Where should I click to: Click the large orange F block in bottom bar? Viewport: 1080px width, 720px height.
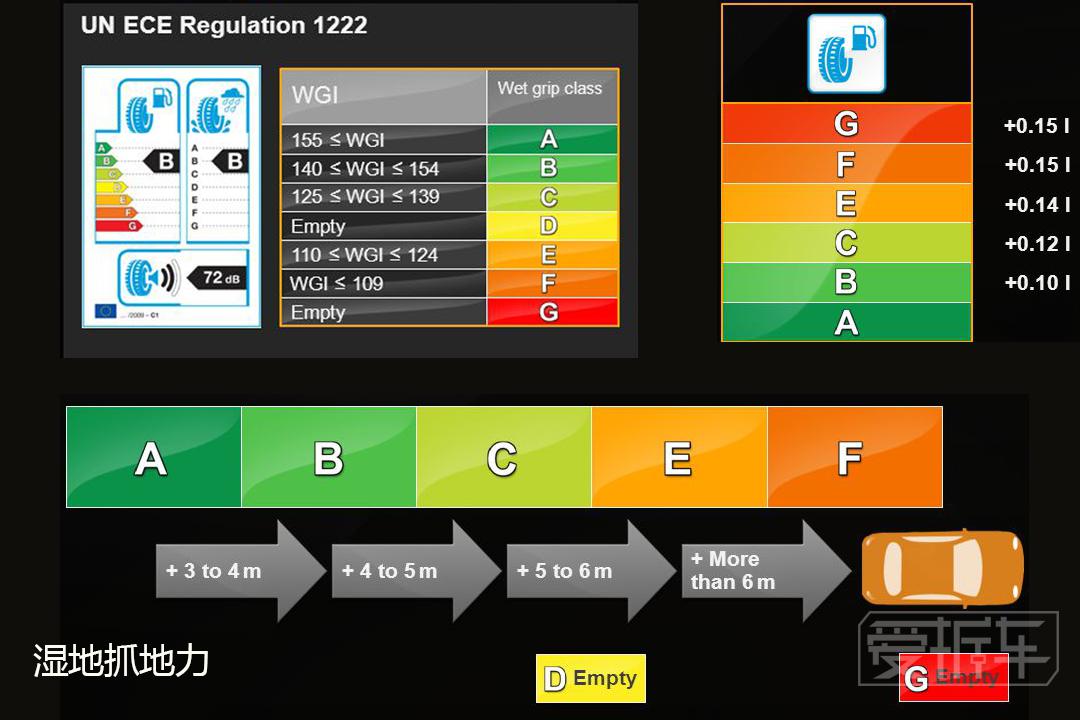tap(854, 457)
